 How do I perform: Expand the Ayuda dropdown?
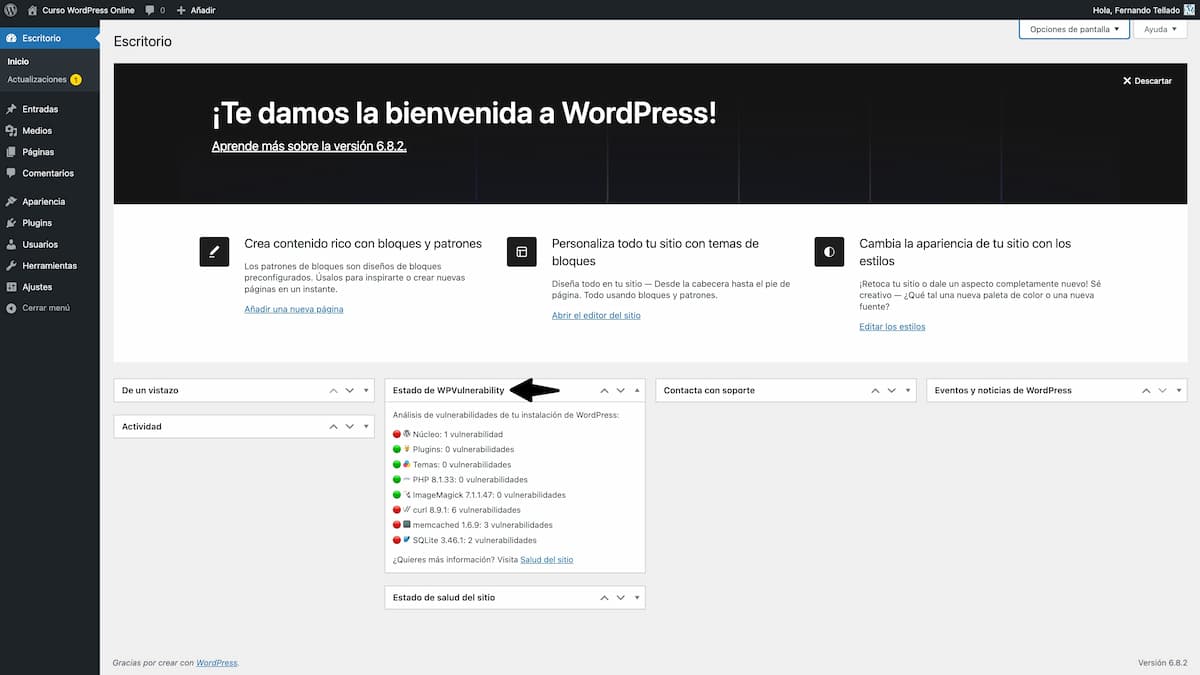pos(1159,29)
